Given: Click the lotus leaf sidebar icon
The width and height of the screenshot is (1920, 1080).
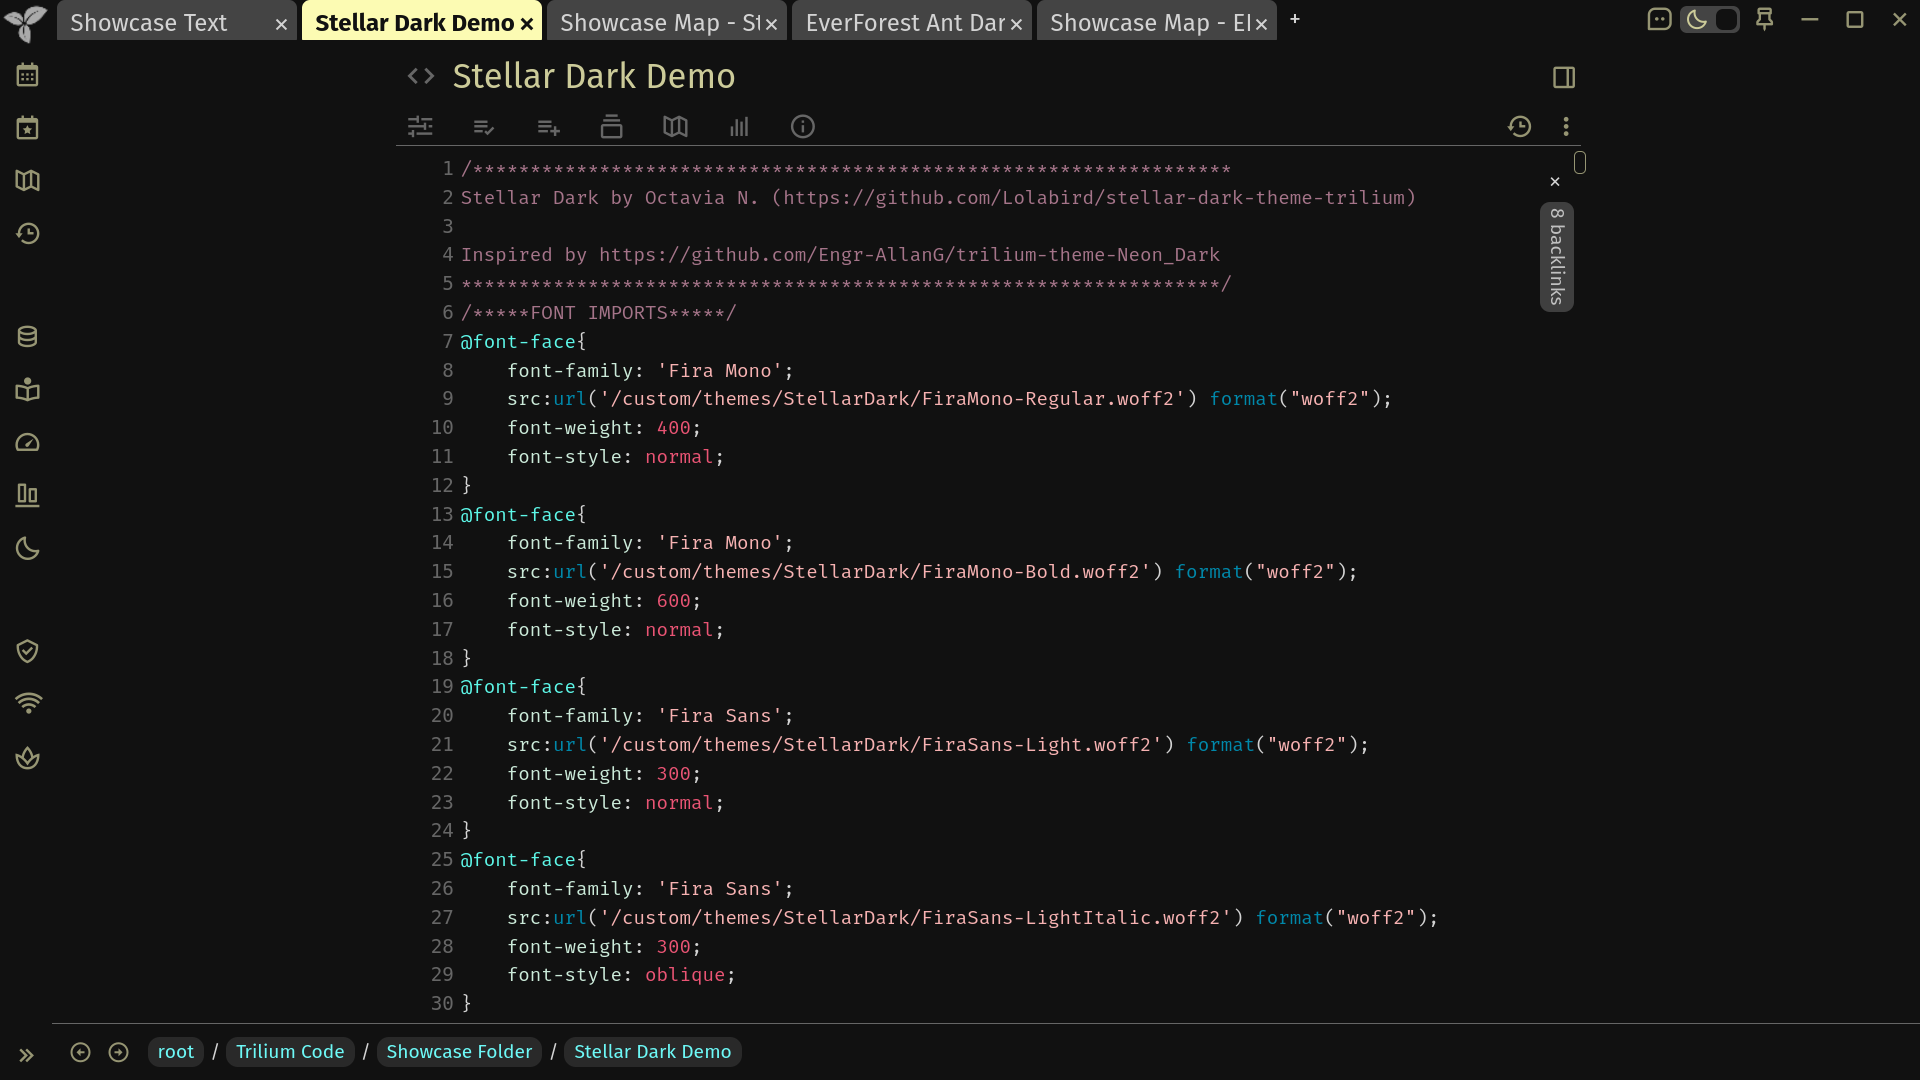Looking at the screenshot, I should [x=27, y=758].
